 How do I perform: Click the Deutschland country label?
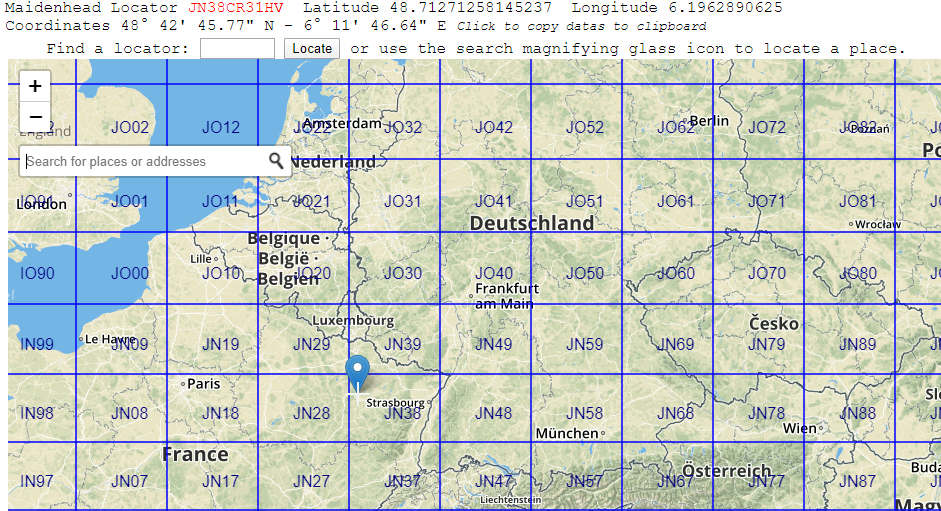click(532, 223)
